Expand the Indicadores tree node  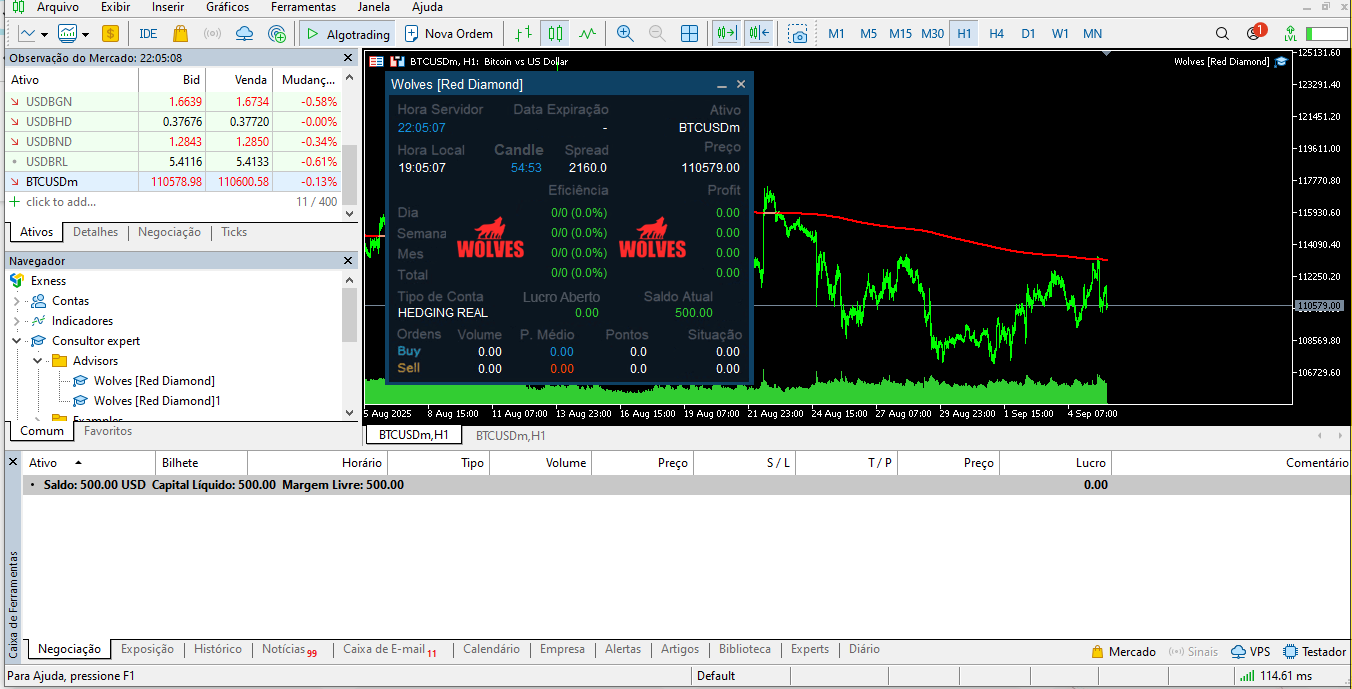(x=16, y=321)
